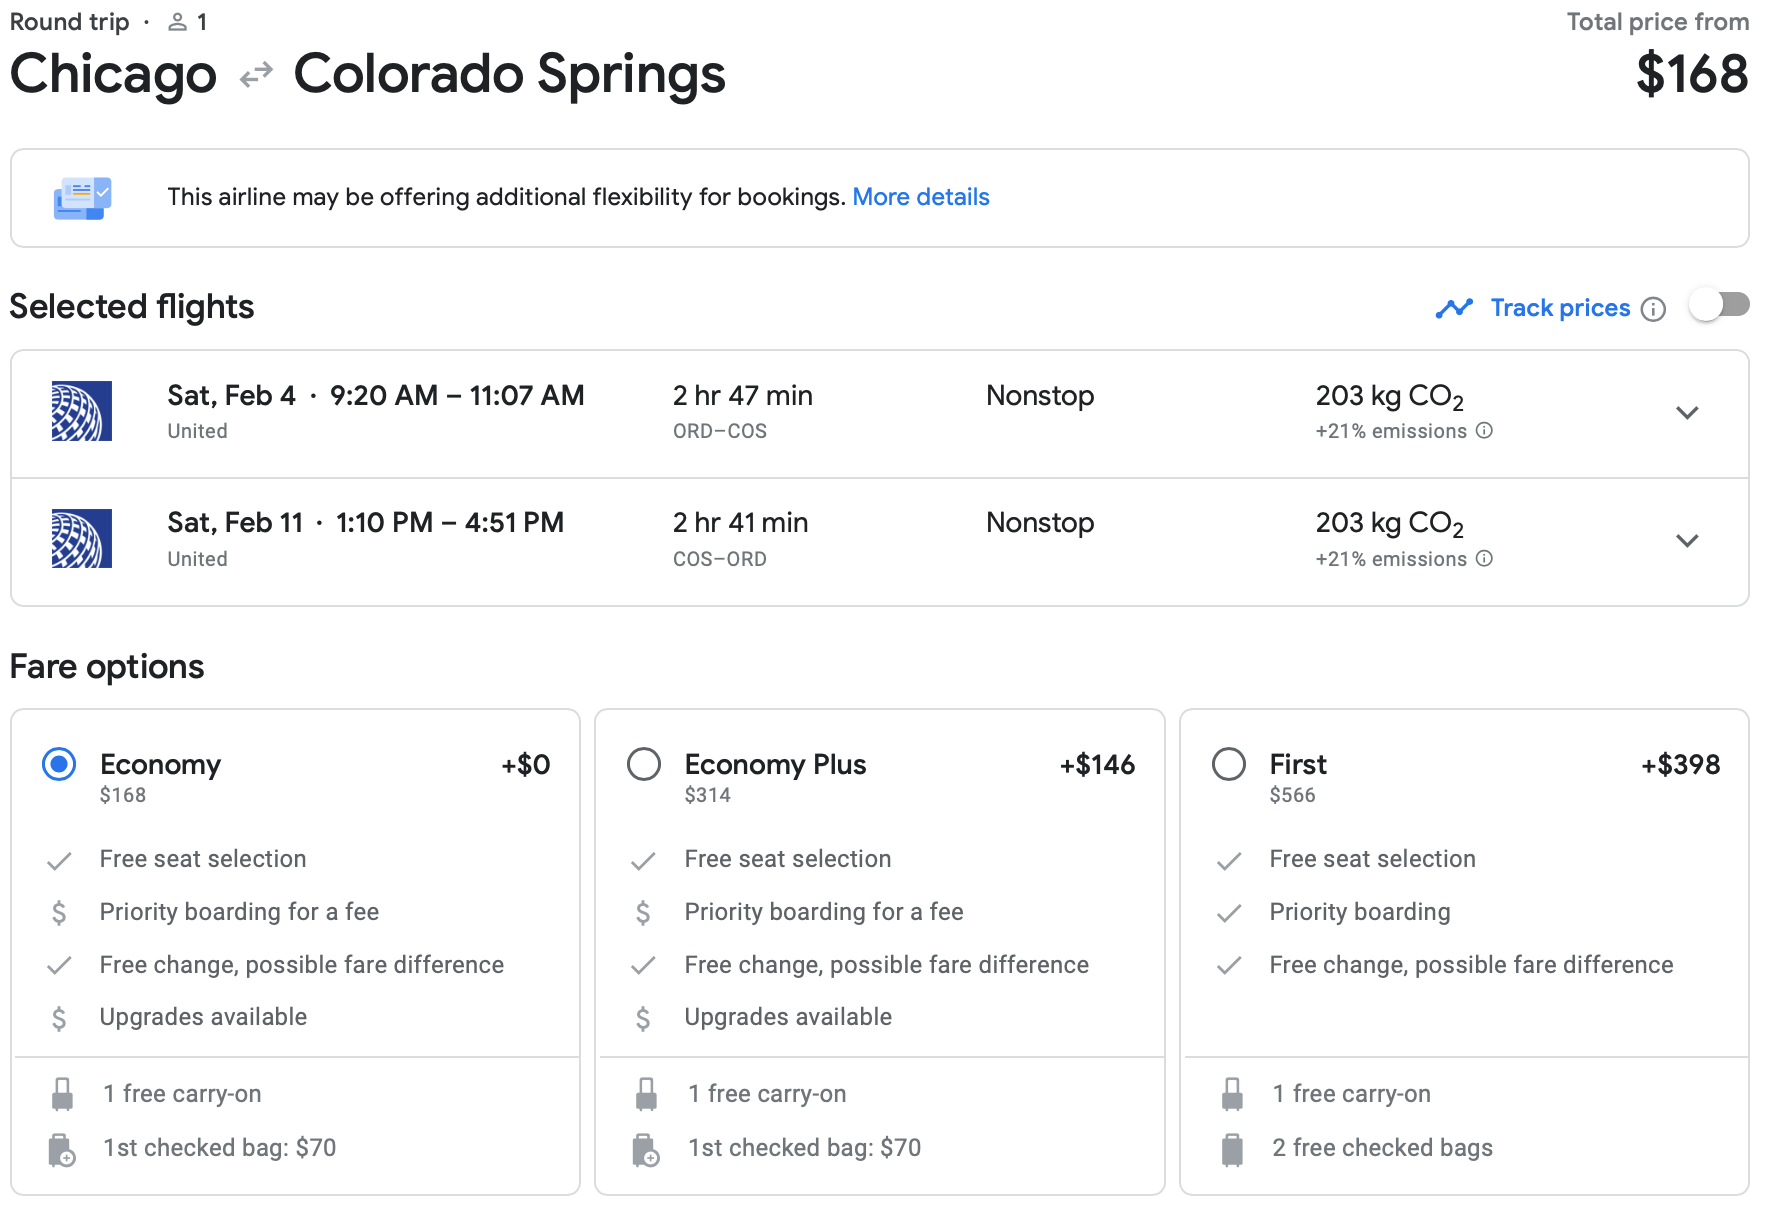The image size is (1778, 1218).
Task: Click the Round trip text at the top
Action: pos(69,21)
